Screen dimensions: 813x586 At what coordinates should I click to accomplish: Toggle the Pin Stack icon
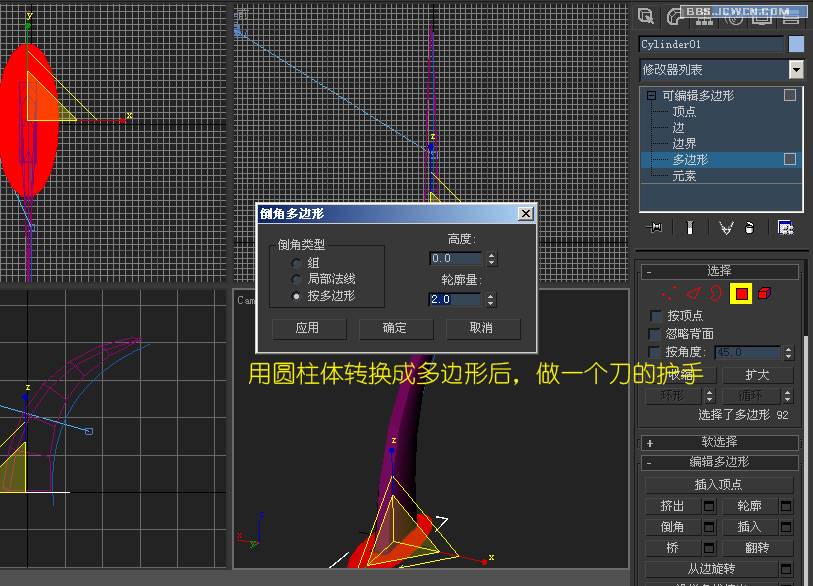[x=655, y=227]
